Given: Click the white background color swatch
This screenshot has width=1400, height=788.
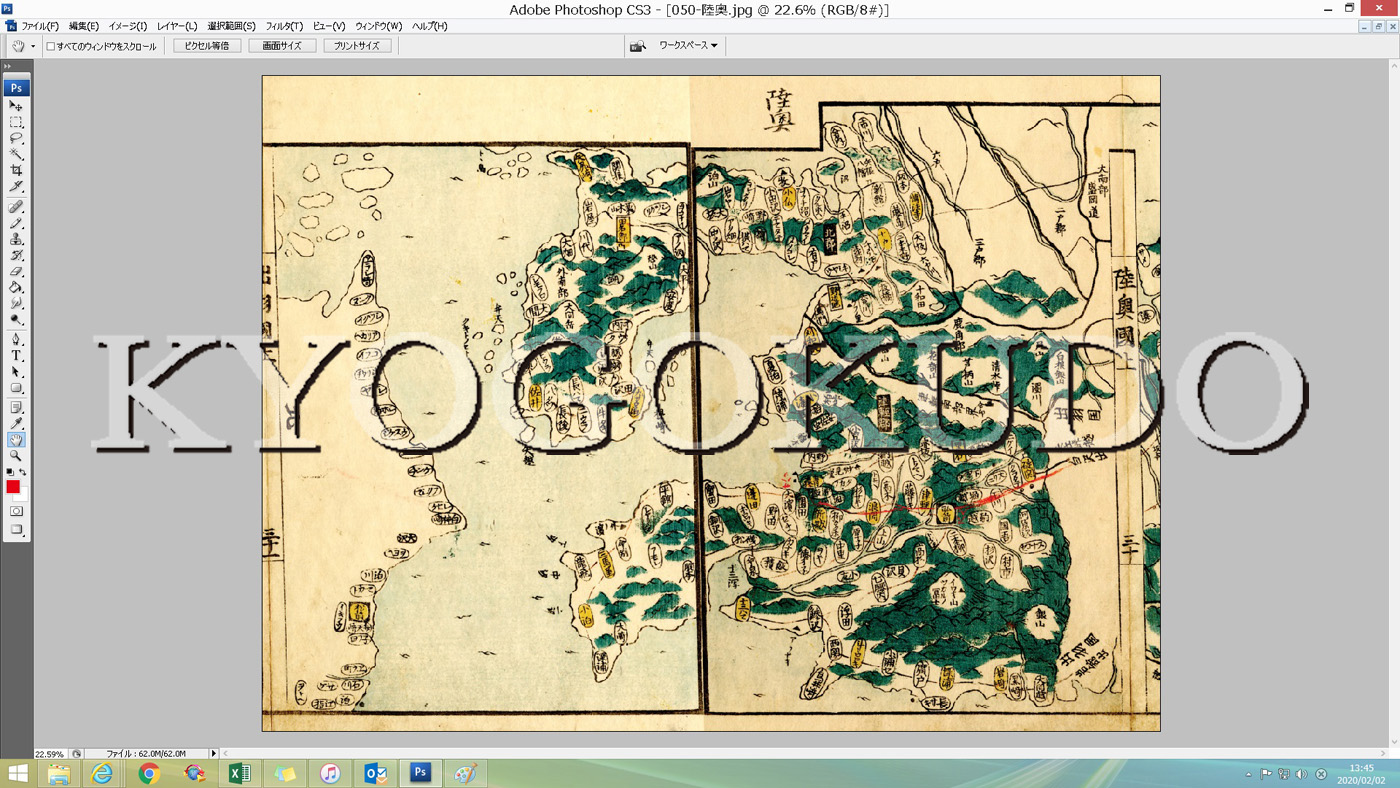Looking at the screenshot, I should coord(22,495).
